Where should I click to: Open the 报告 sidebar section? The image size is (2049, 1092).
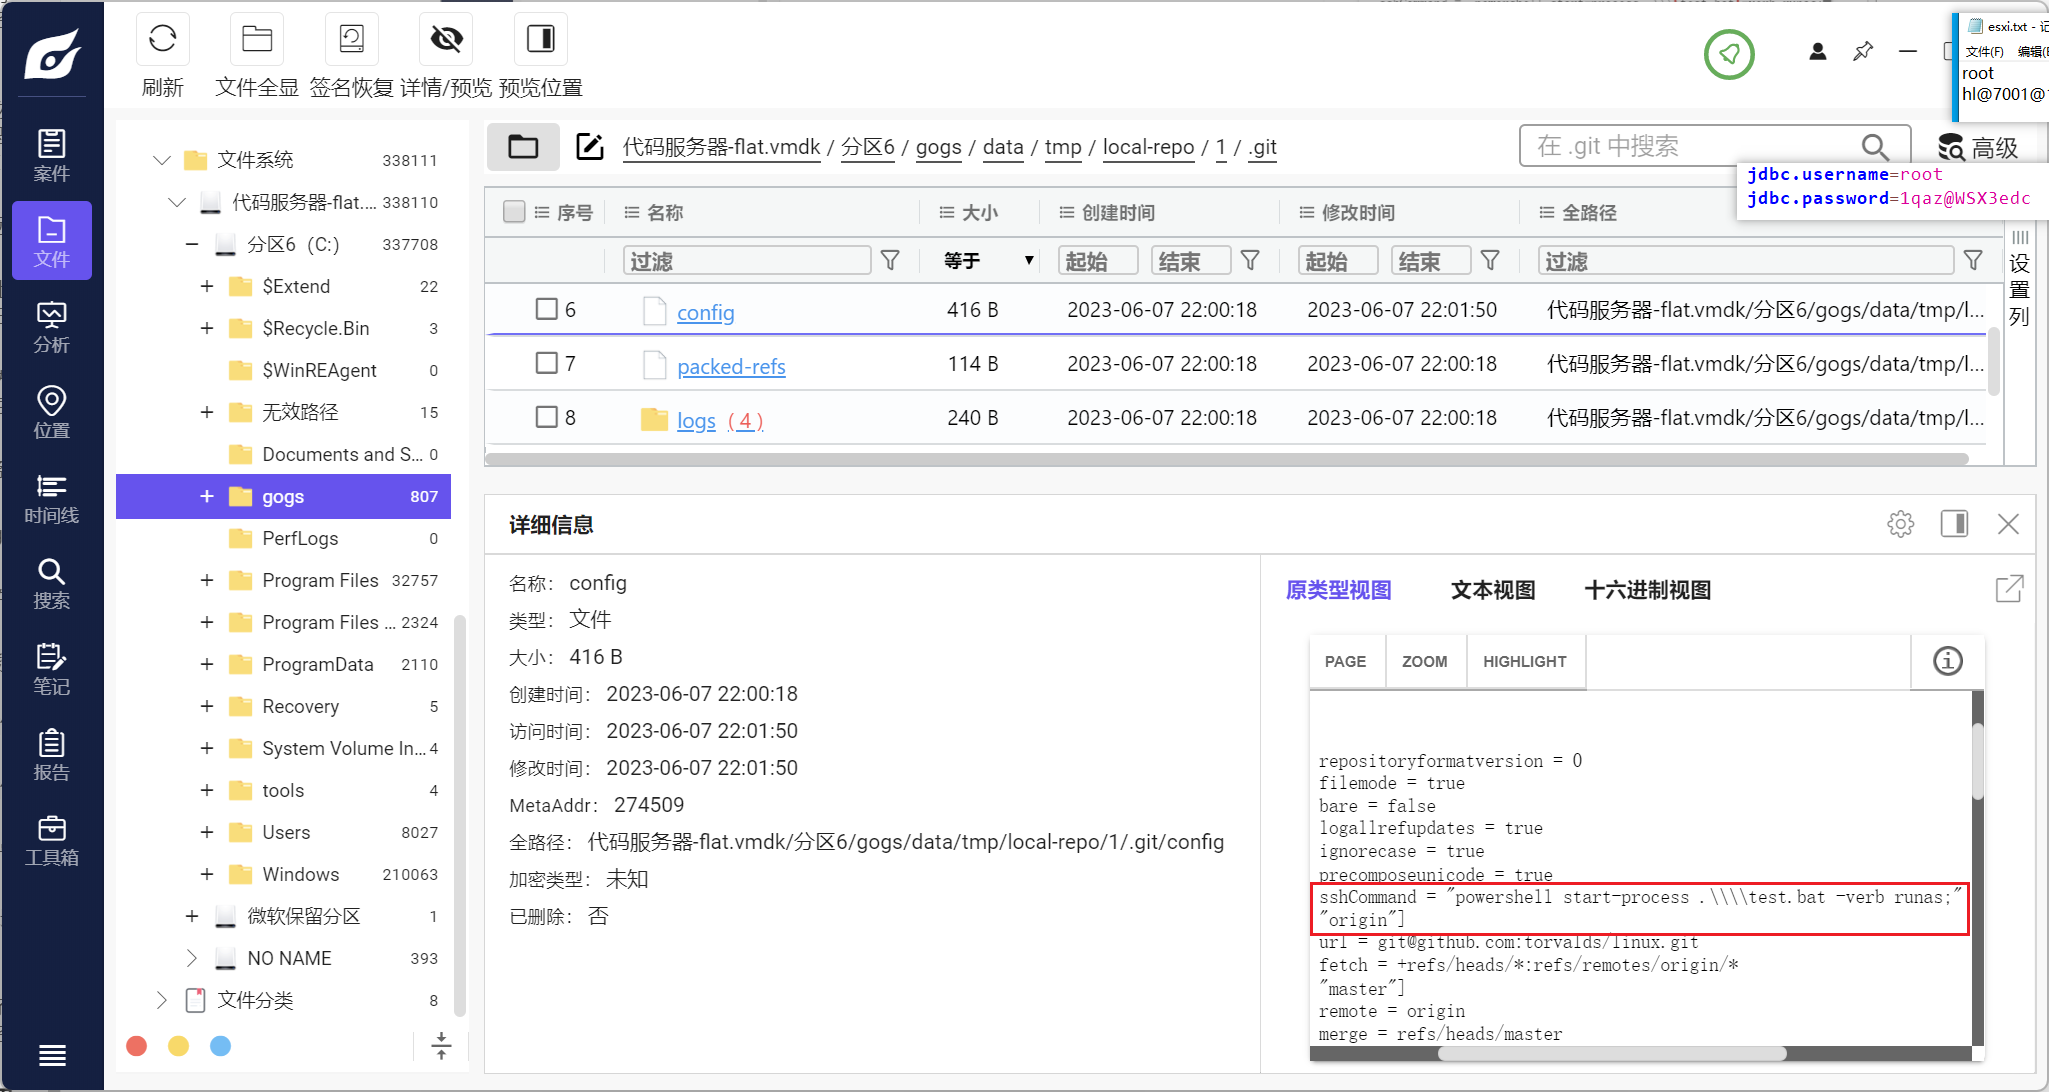click(x=52, y=755)
